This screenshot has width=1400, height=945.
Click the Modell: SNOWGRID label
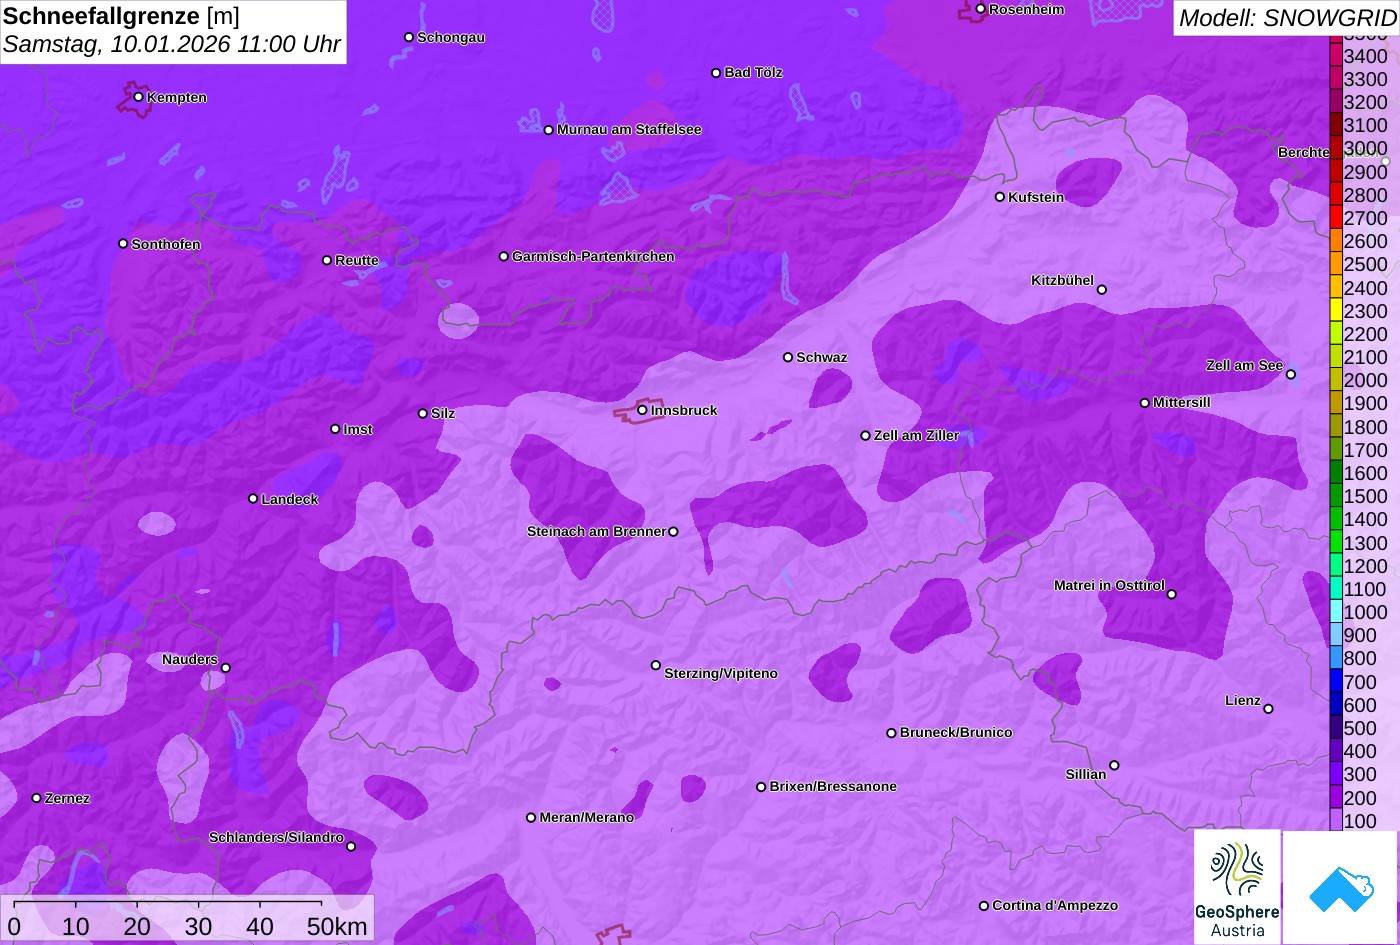(x=1287, y=17)
